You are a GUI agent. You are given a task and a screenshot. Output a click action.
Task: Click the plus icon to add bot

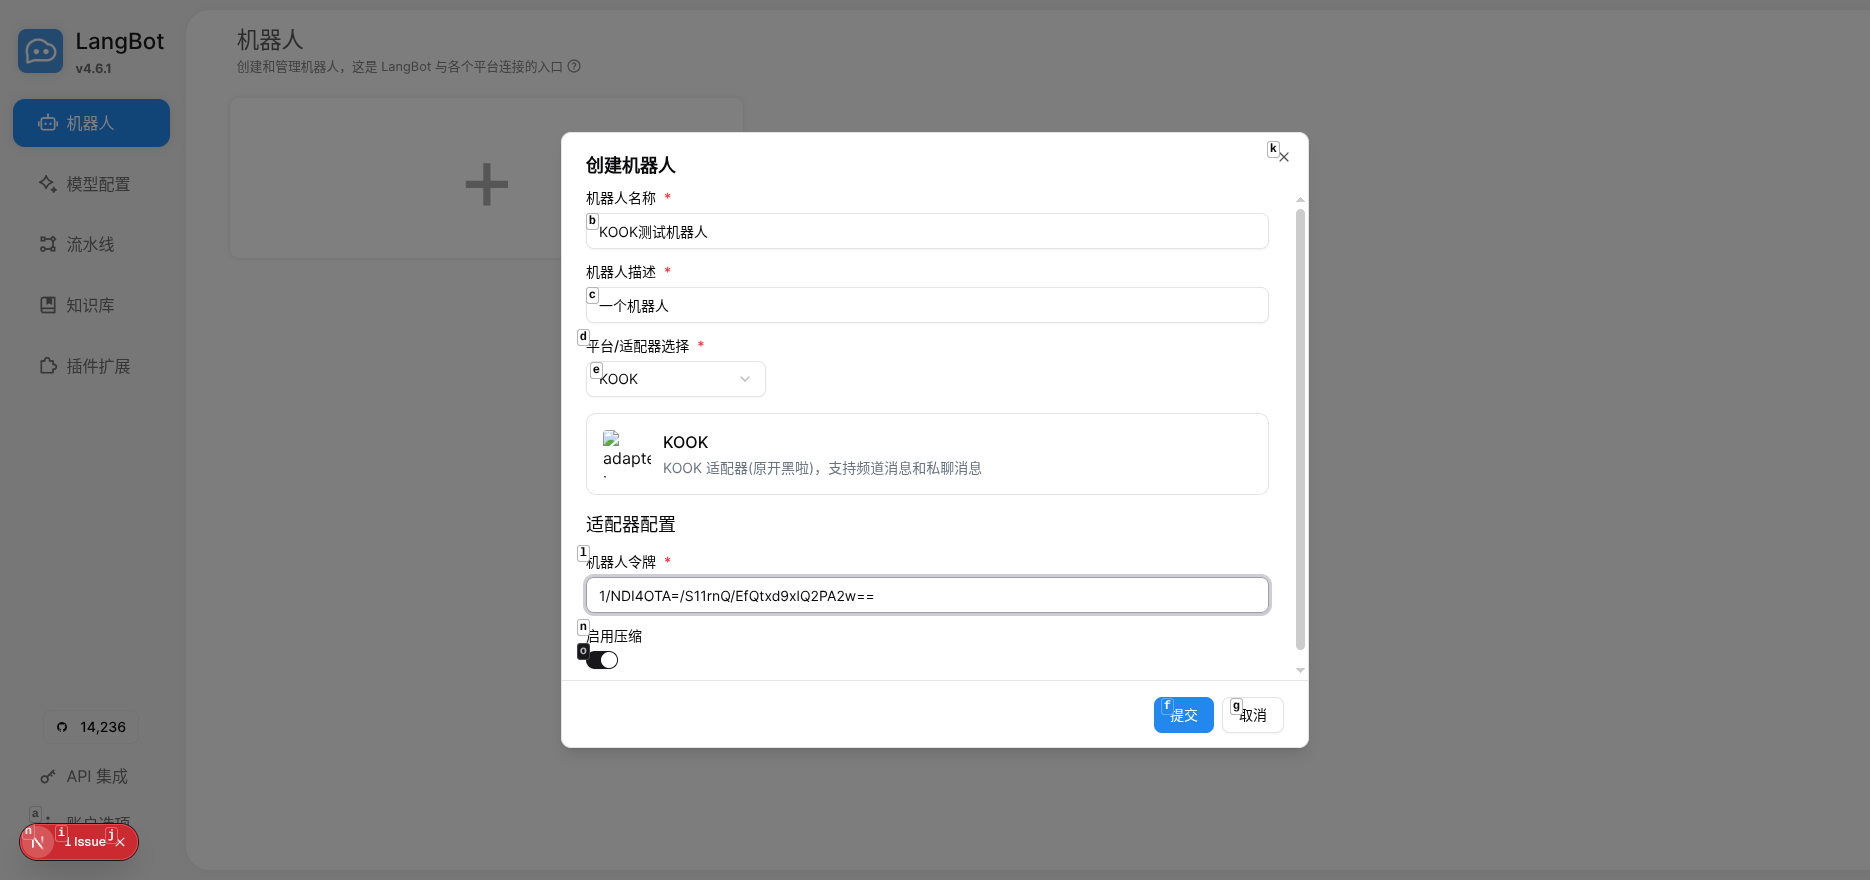(486, 184)
